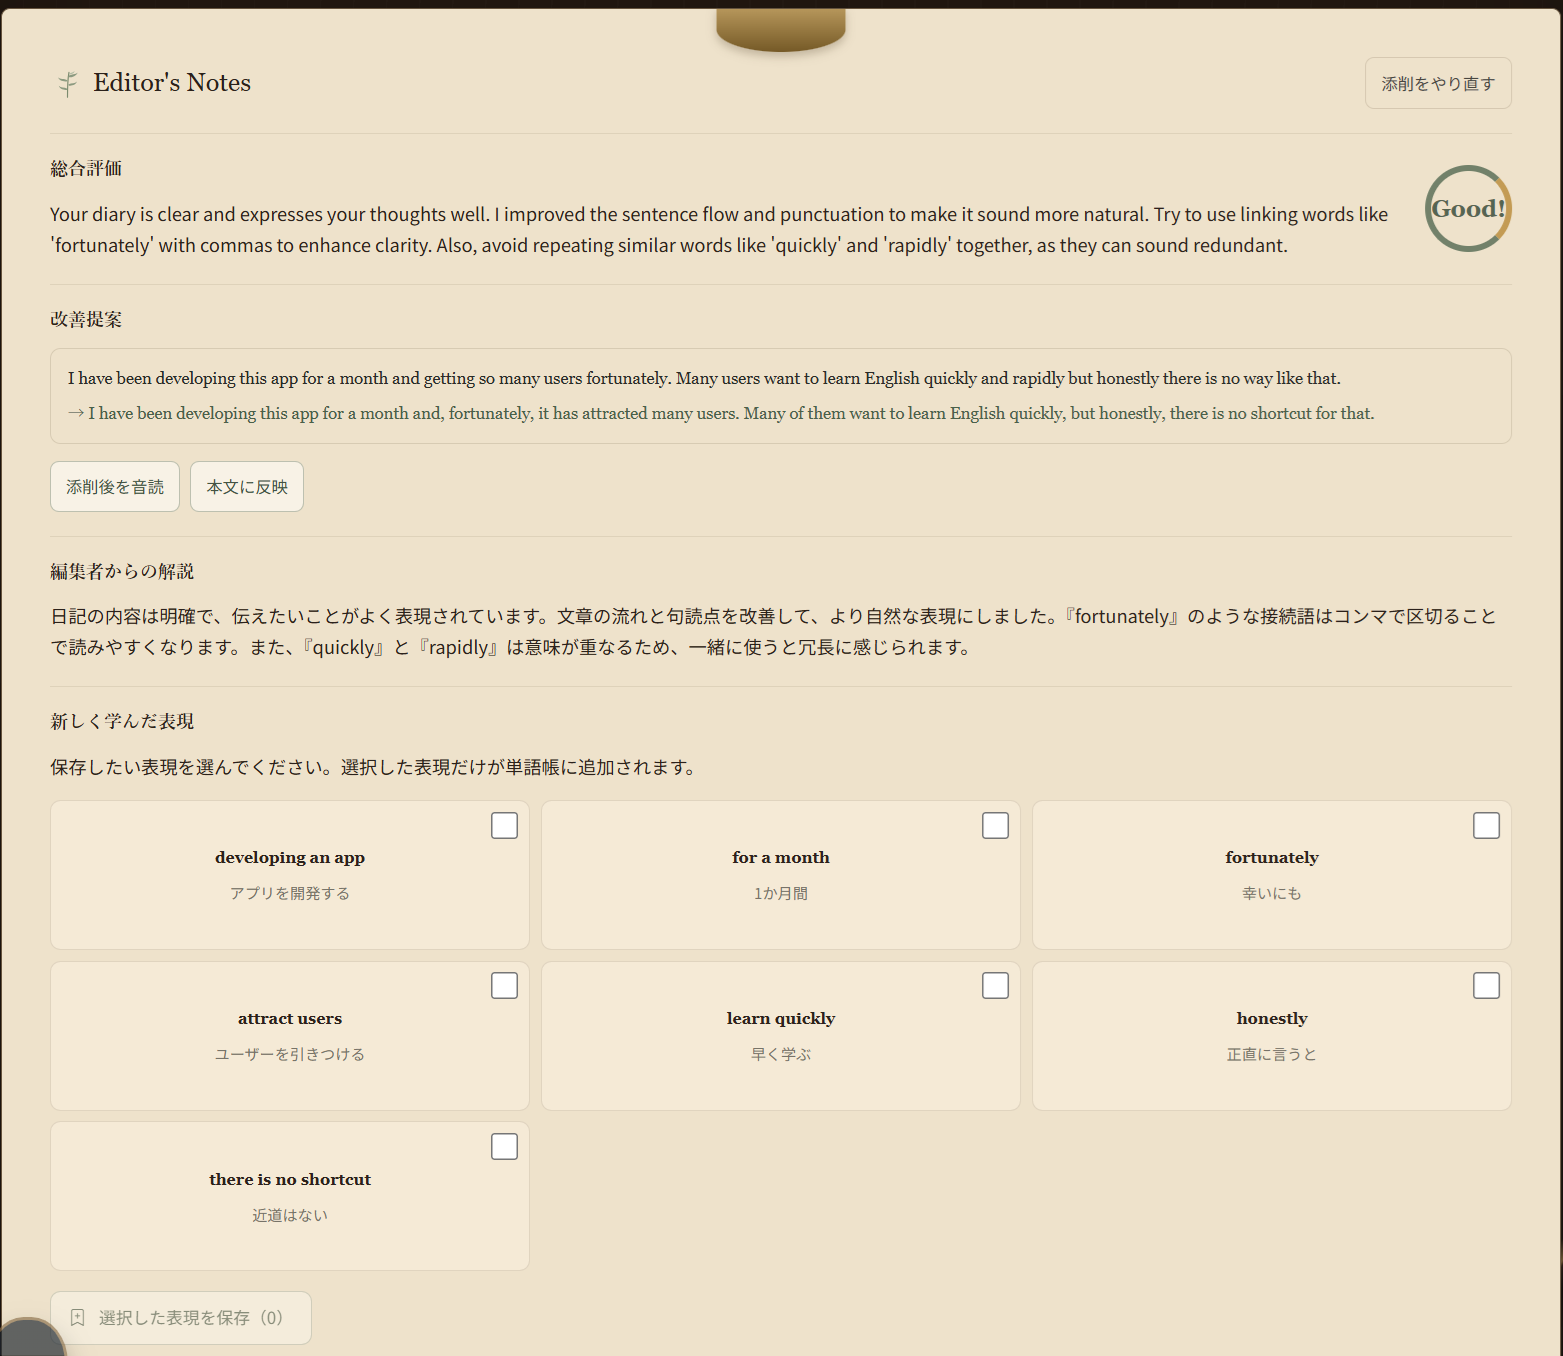Viewport: 1563px width, 1356px height.
Task: Click 添削をやり直す to redo correction
Action: (x=1438, y=83)
